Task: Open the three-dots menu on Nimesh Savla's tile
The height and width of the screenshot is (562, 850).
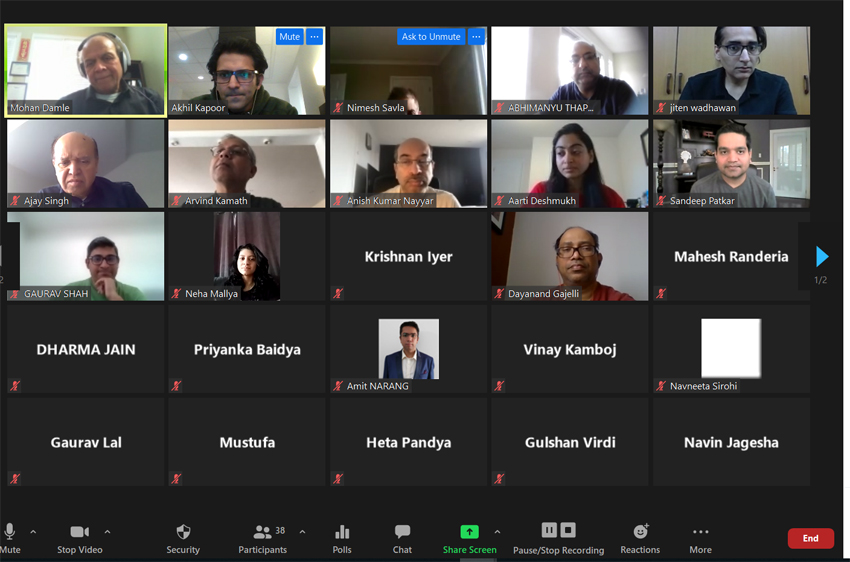Action: click(476, 36)
